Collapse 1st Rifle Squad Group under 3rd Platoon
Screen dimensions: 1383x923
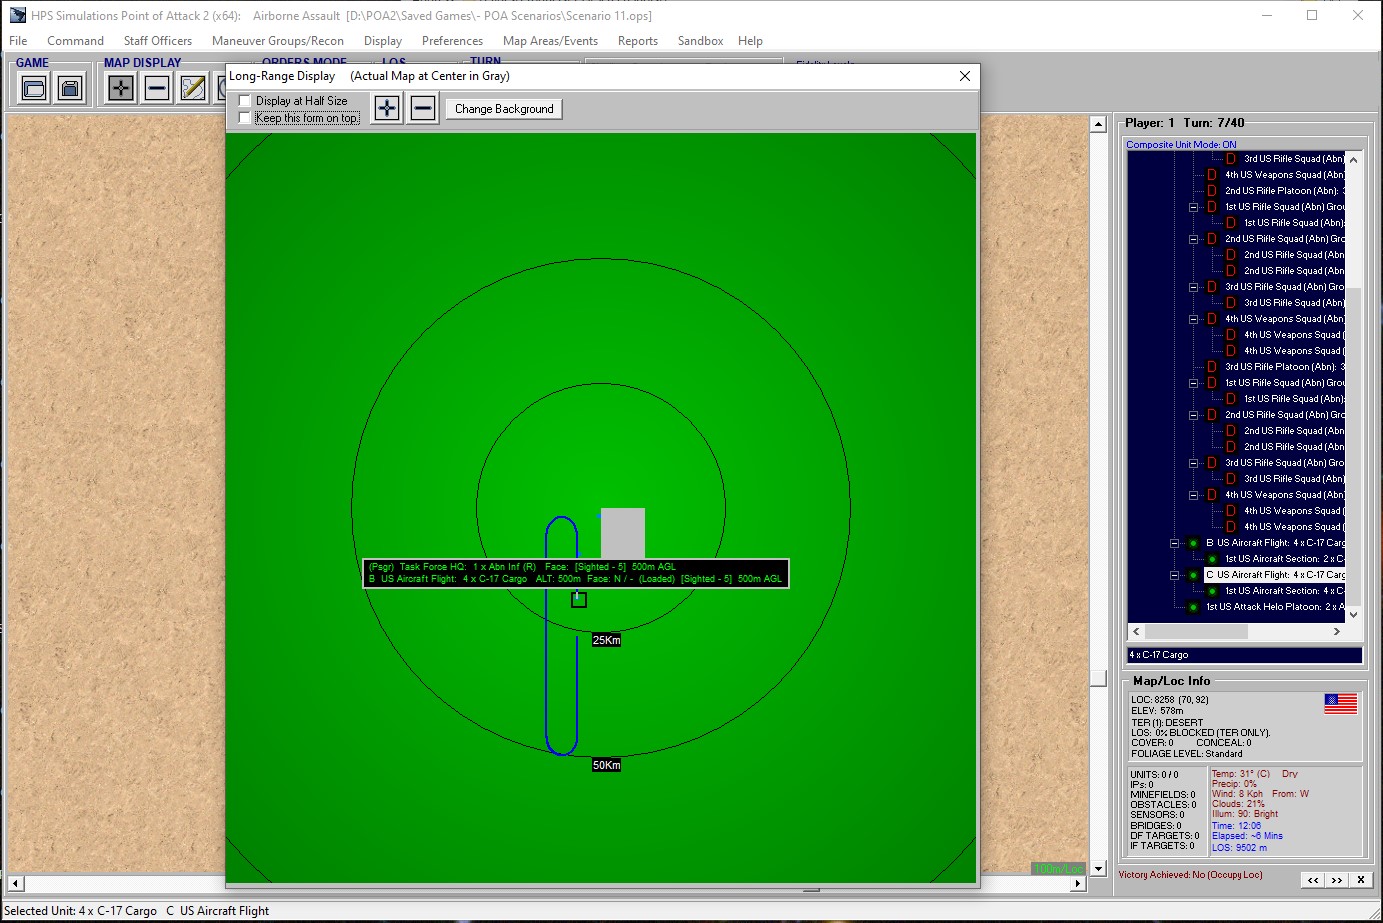pyautogui.click(x=1193, y=383)
